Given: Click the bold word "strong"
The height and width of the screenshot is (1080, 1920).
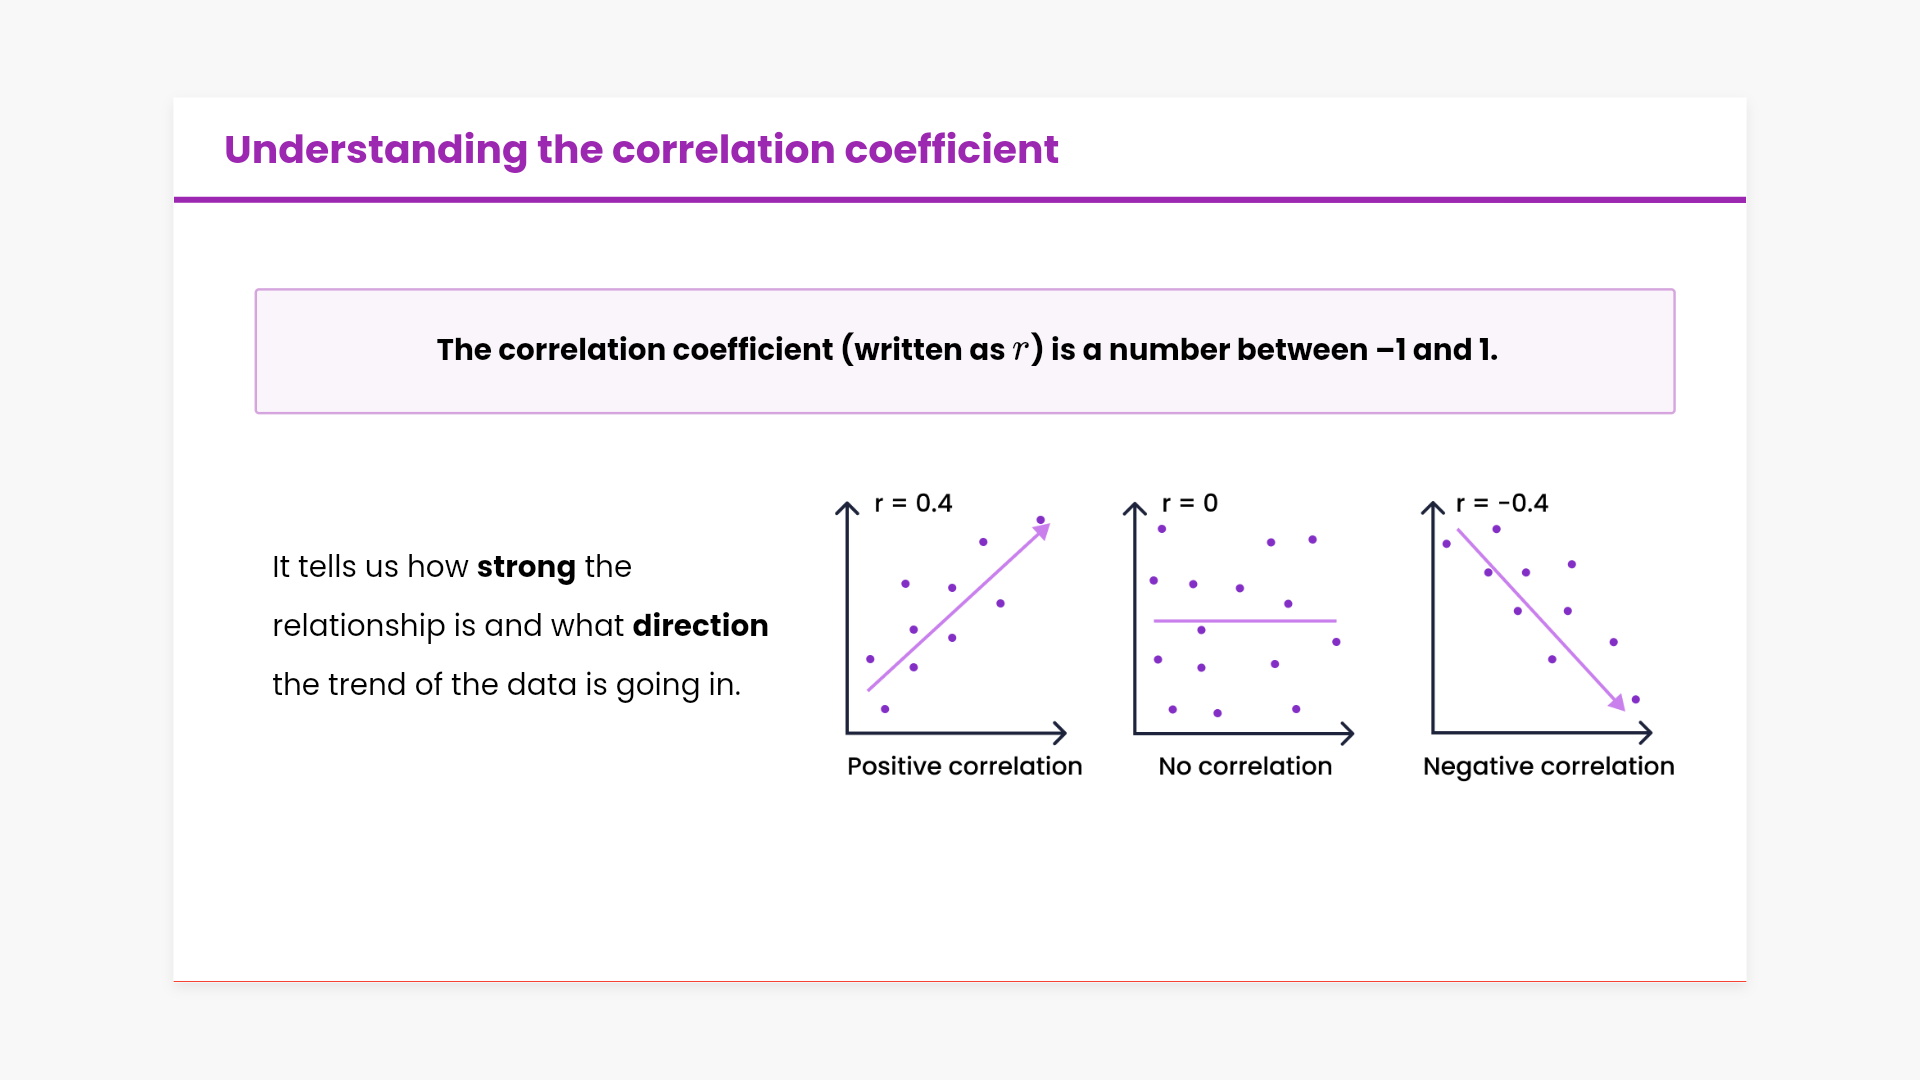Looking at the screenshot, I should pyautogui.click(x=526, y=567).
